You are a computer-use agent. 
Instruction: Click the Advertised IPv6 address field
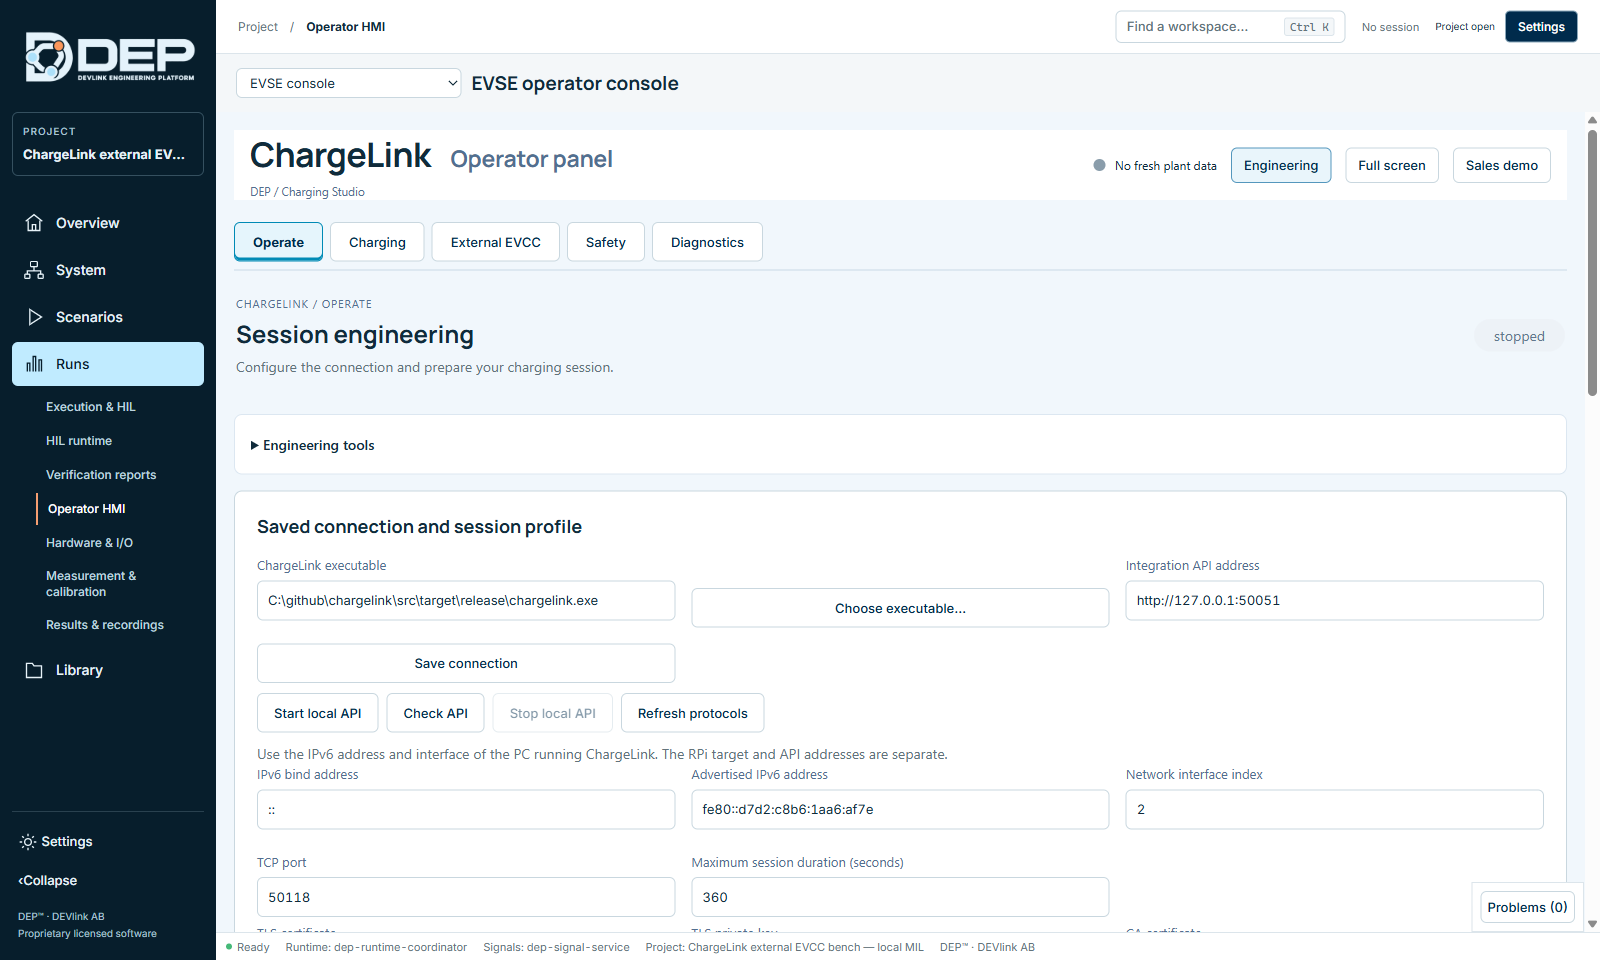900,810
